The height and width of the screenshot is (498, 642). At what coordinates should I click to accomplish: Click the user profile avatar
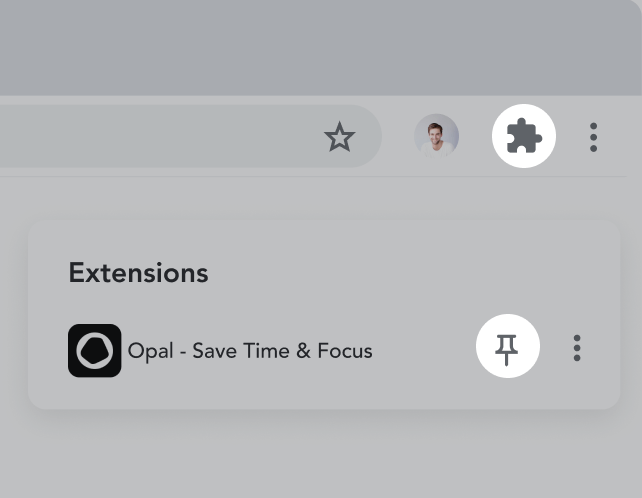(x=437, y=136)
